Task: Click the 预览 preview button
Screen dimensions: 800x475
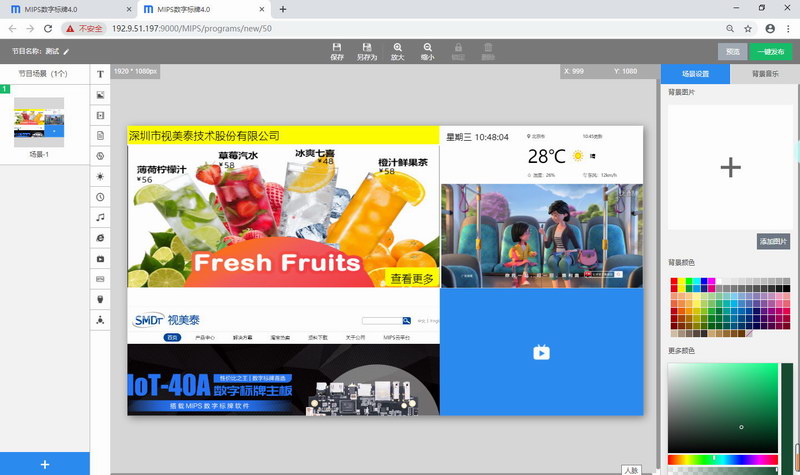Action: coord(733,52)
